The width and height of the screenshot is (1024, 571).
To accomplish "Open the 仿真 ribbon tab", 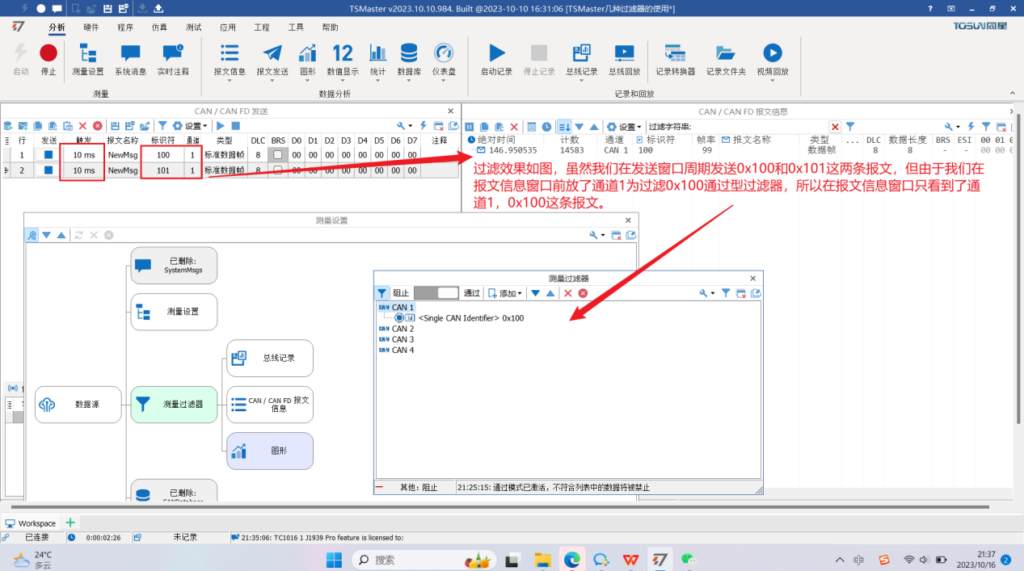I will pyautogui.click(x=159, y=28).
